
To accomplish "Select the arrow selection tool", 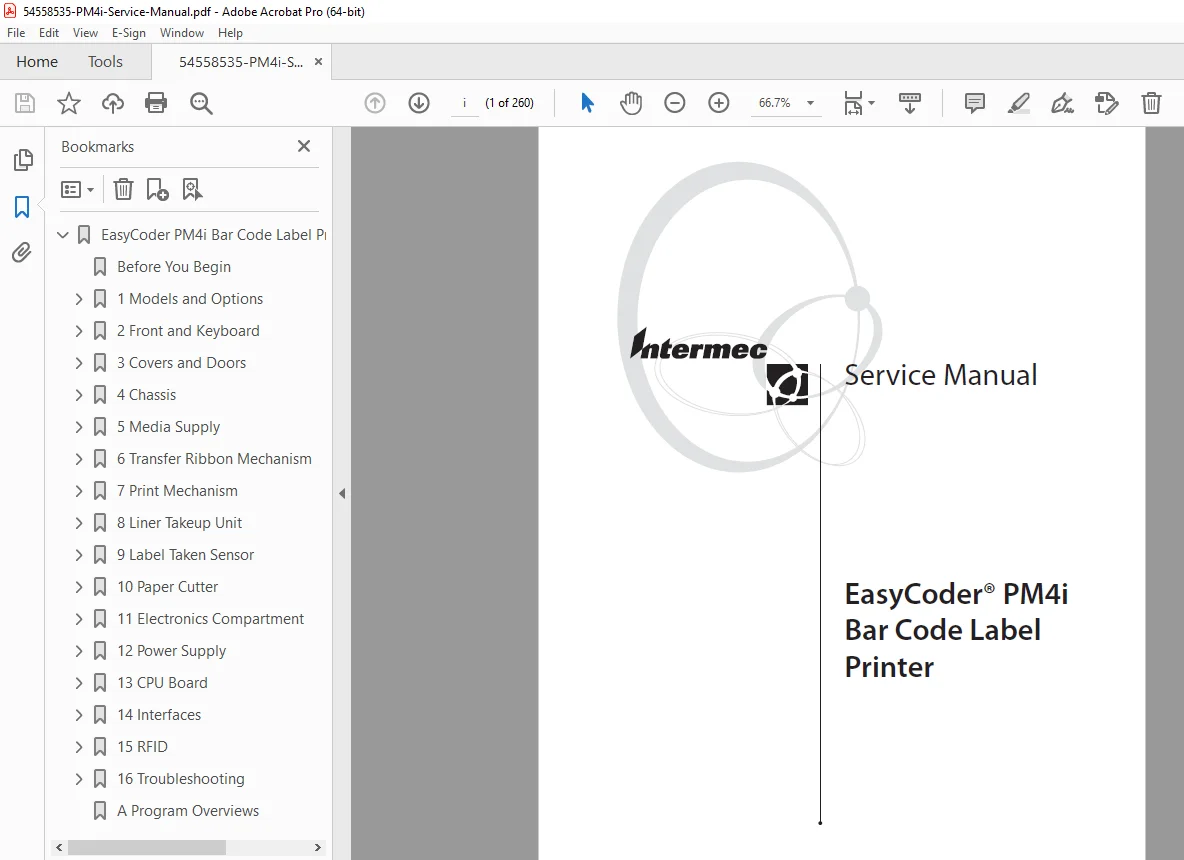I will click(x=587, y=103).
